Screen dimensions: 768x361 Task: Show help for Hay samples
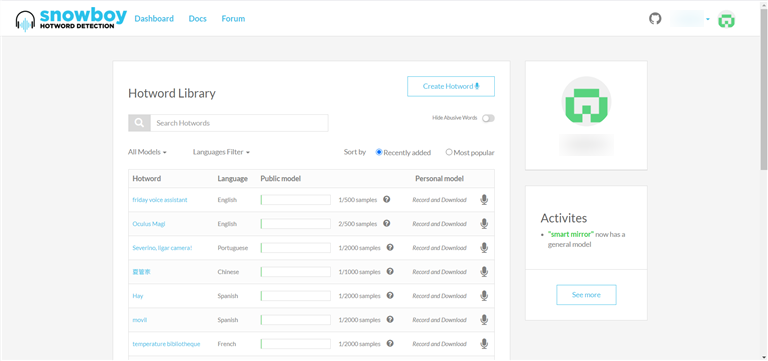click(390, 295)
